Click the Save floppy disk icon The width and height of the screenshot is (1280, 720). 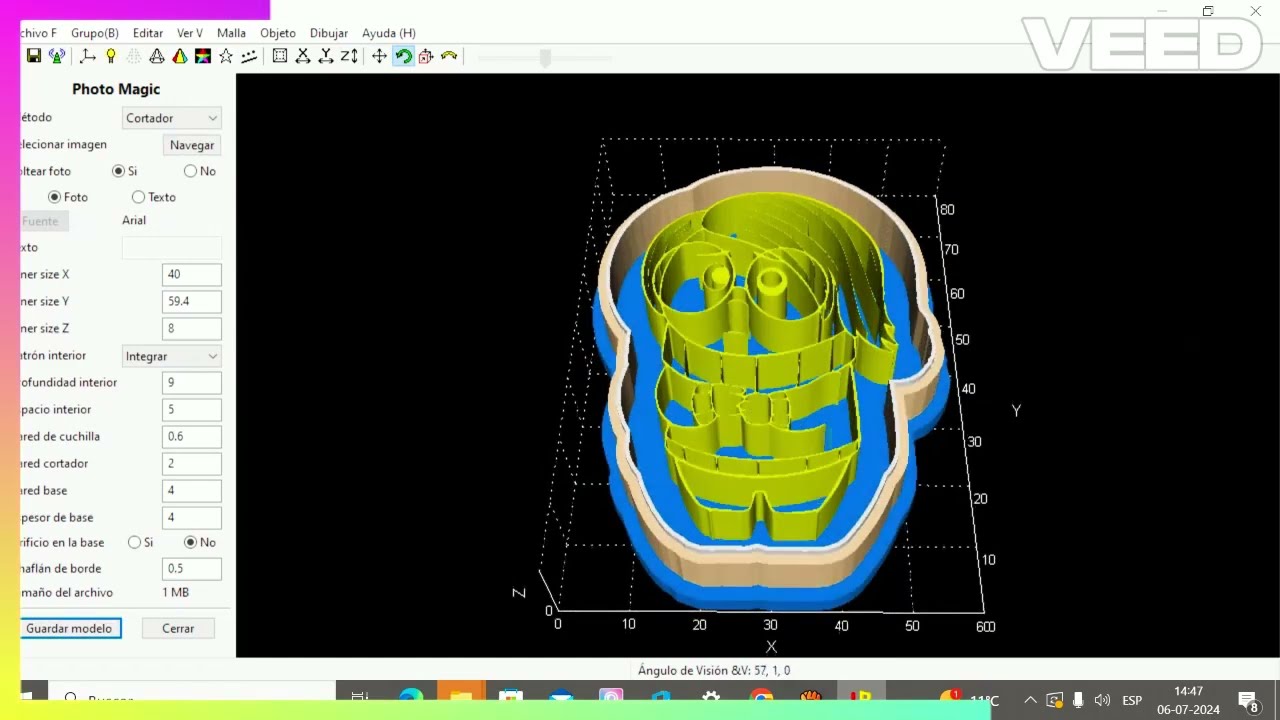pyautogui.click(x=34, y=56)
